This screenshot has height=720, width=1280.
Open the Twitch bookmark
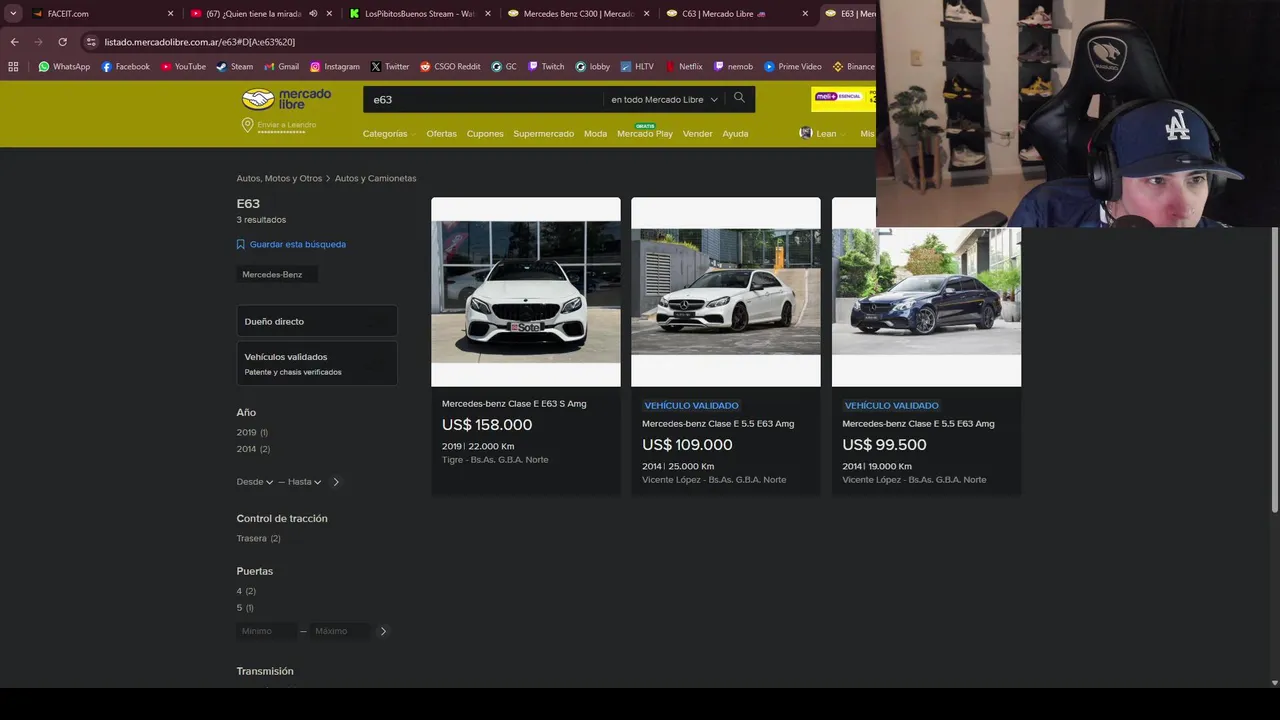tap(546, 67)
